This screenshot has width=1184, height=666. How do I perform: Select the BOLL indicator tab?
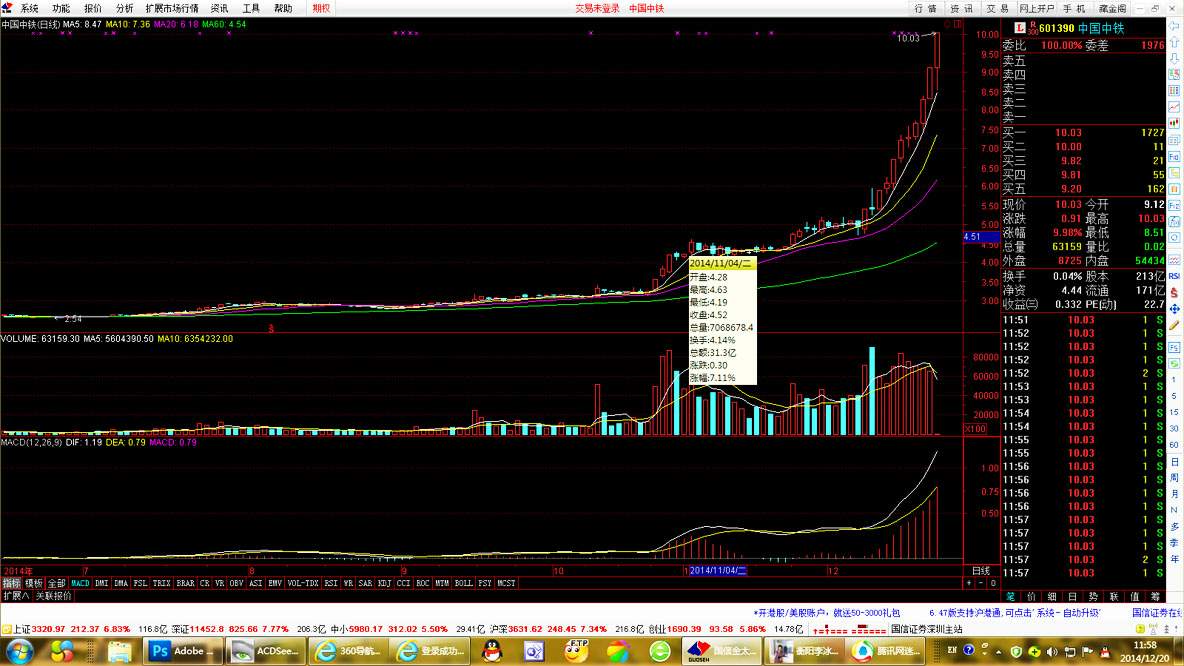click(464, 583)
